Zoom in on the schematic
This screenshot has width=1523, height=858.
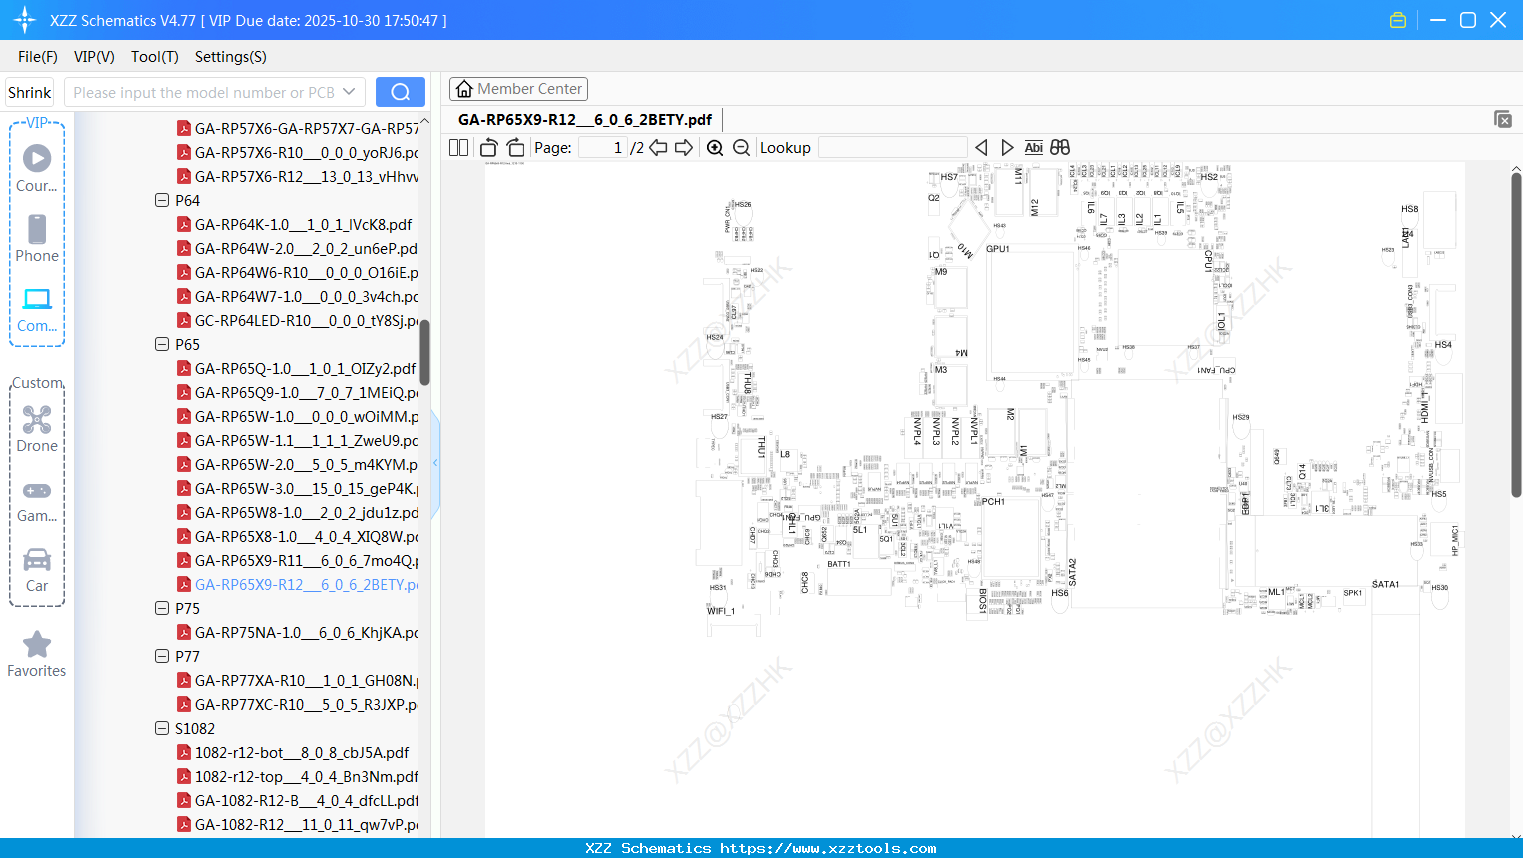click(x=715, y=147)
